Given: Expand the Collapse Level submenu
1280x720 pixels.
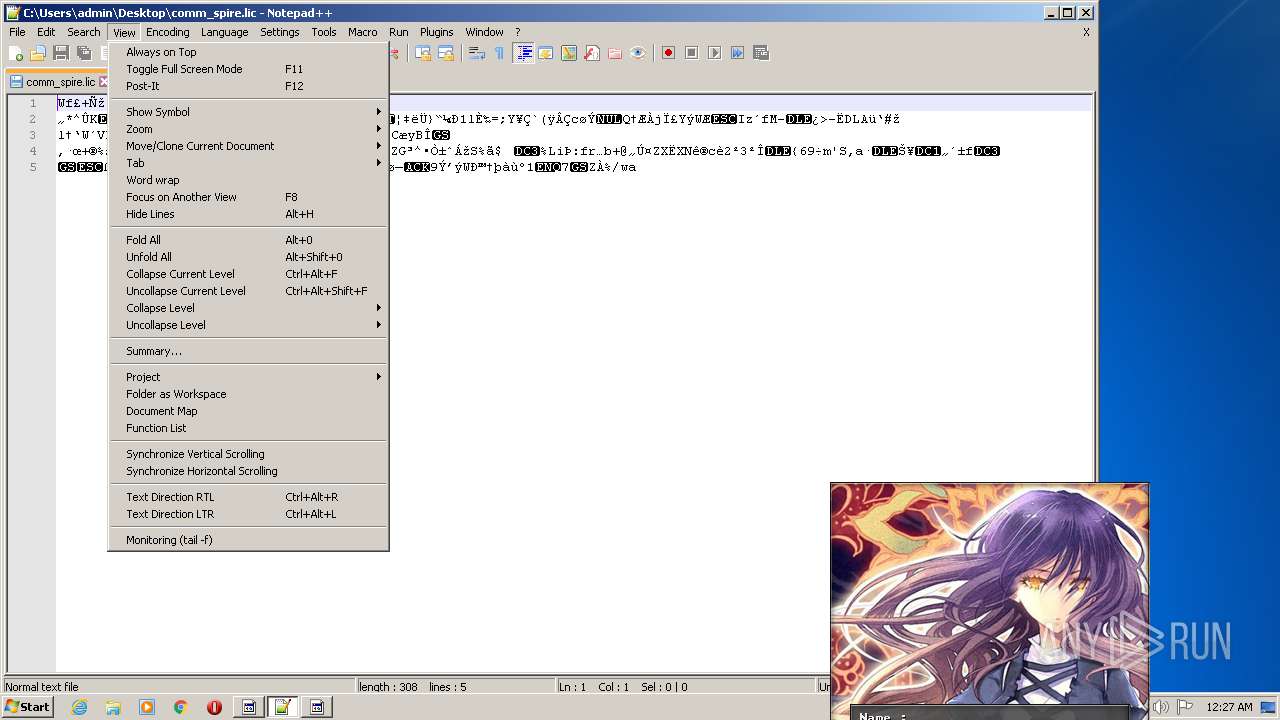Looking at the screenshot, I should click(x=248, y=308).
